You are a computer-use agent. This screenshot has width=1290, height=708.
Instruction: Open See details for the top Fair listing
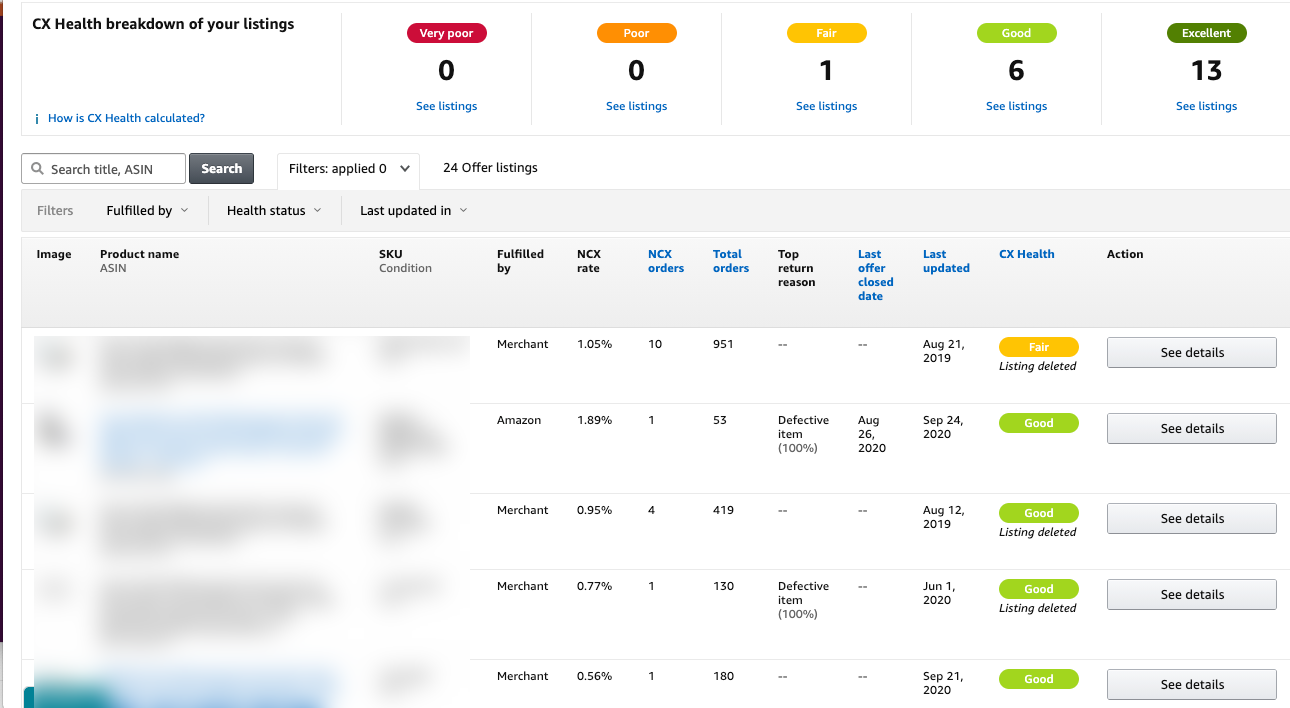(1191, 352)
